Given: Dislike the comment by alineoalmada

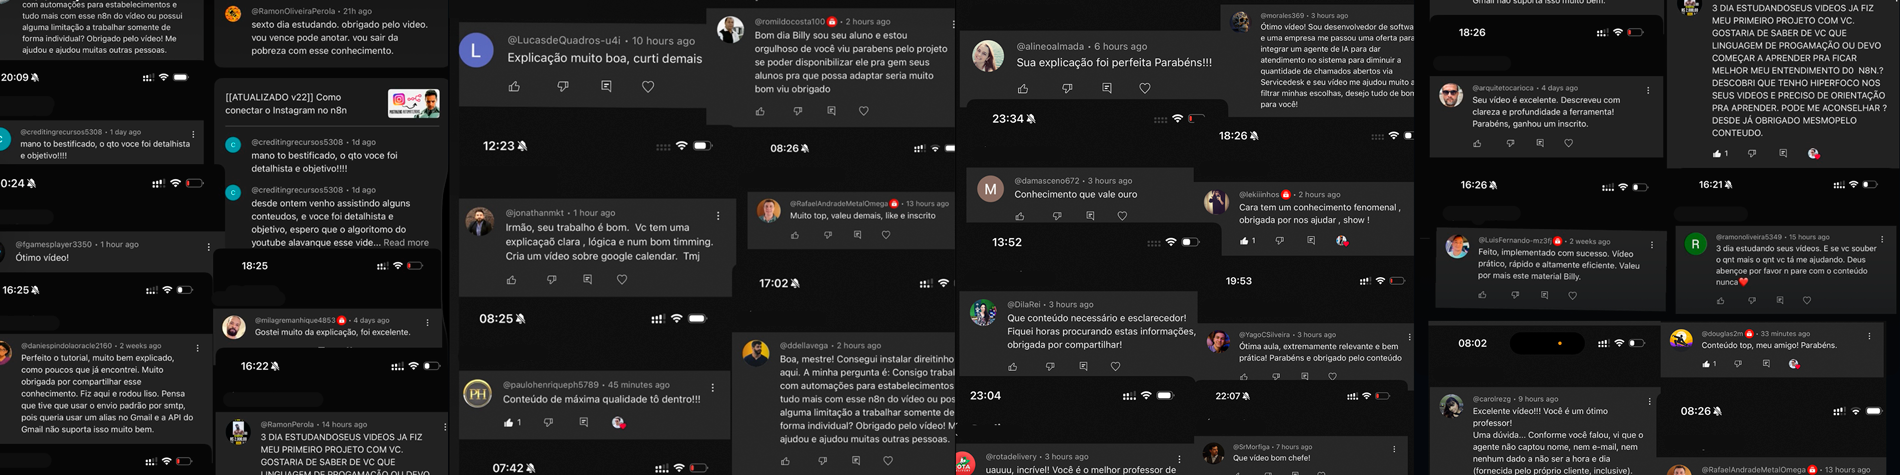Looking at the screenshot, I should (x=1067, y=88).
